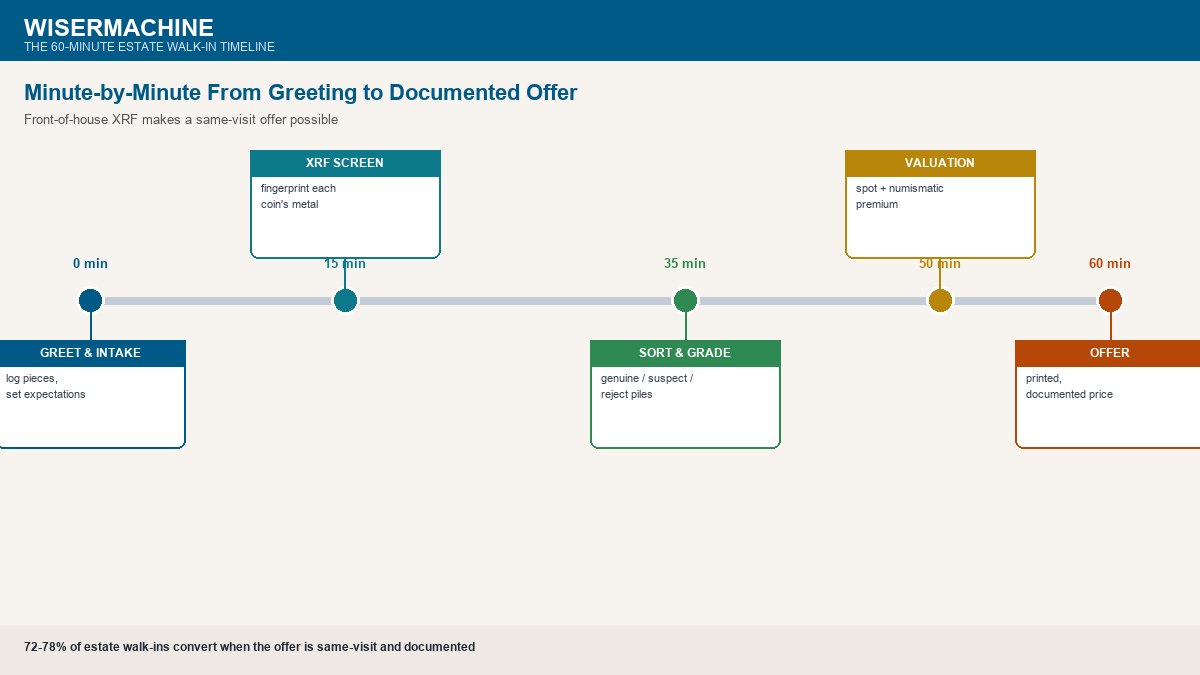
Task: Select the Minute-by-Minute heading
Action: (301, 92)
